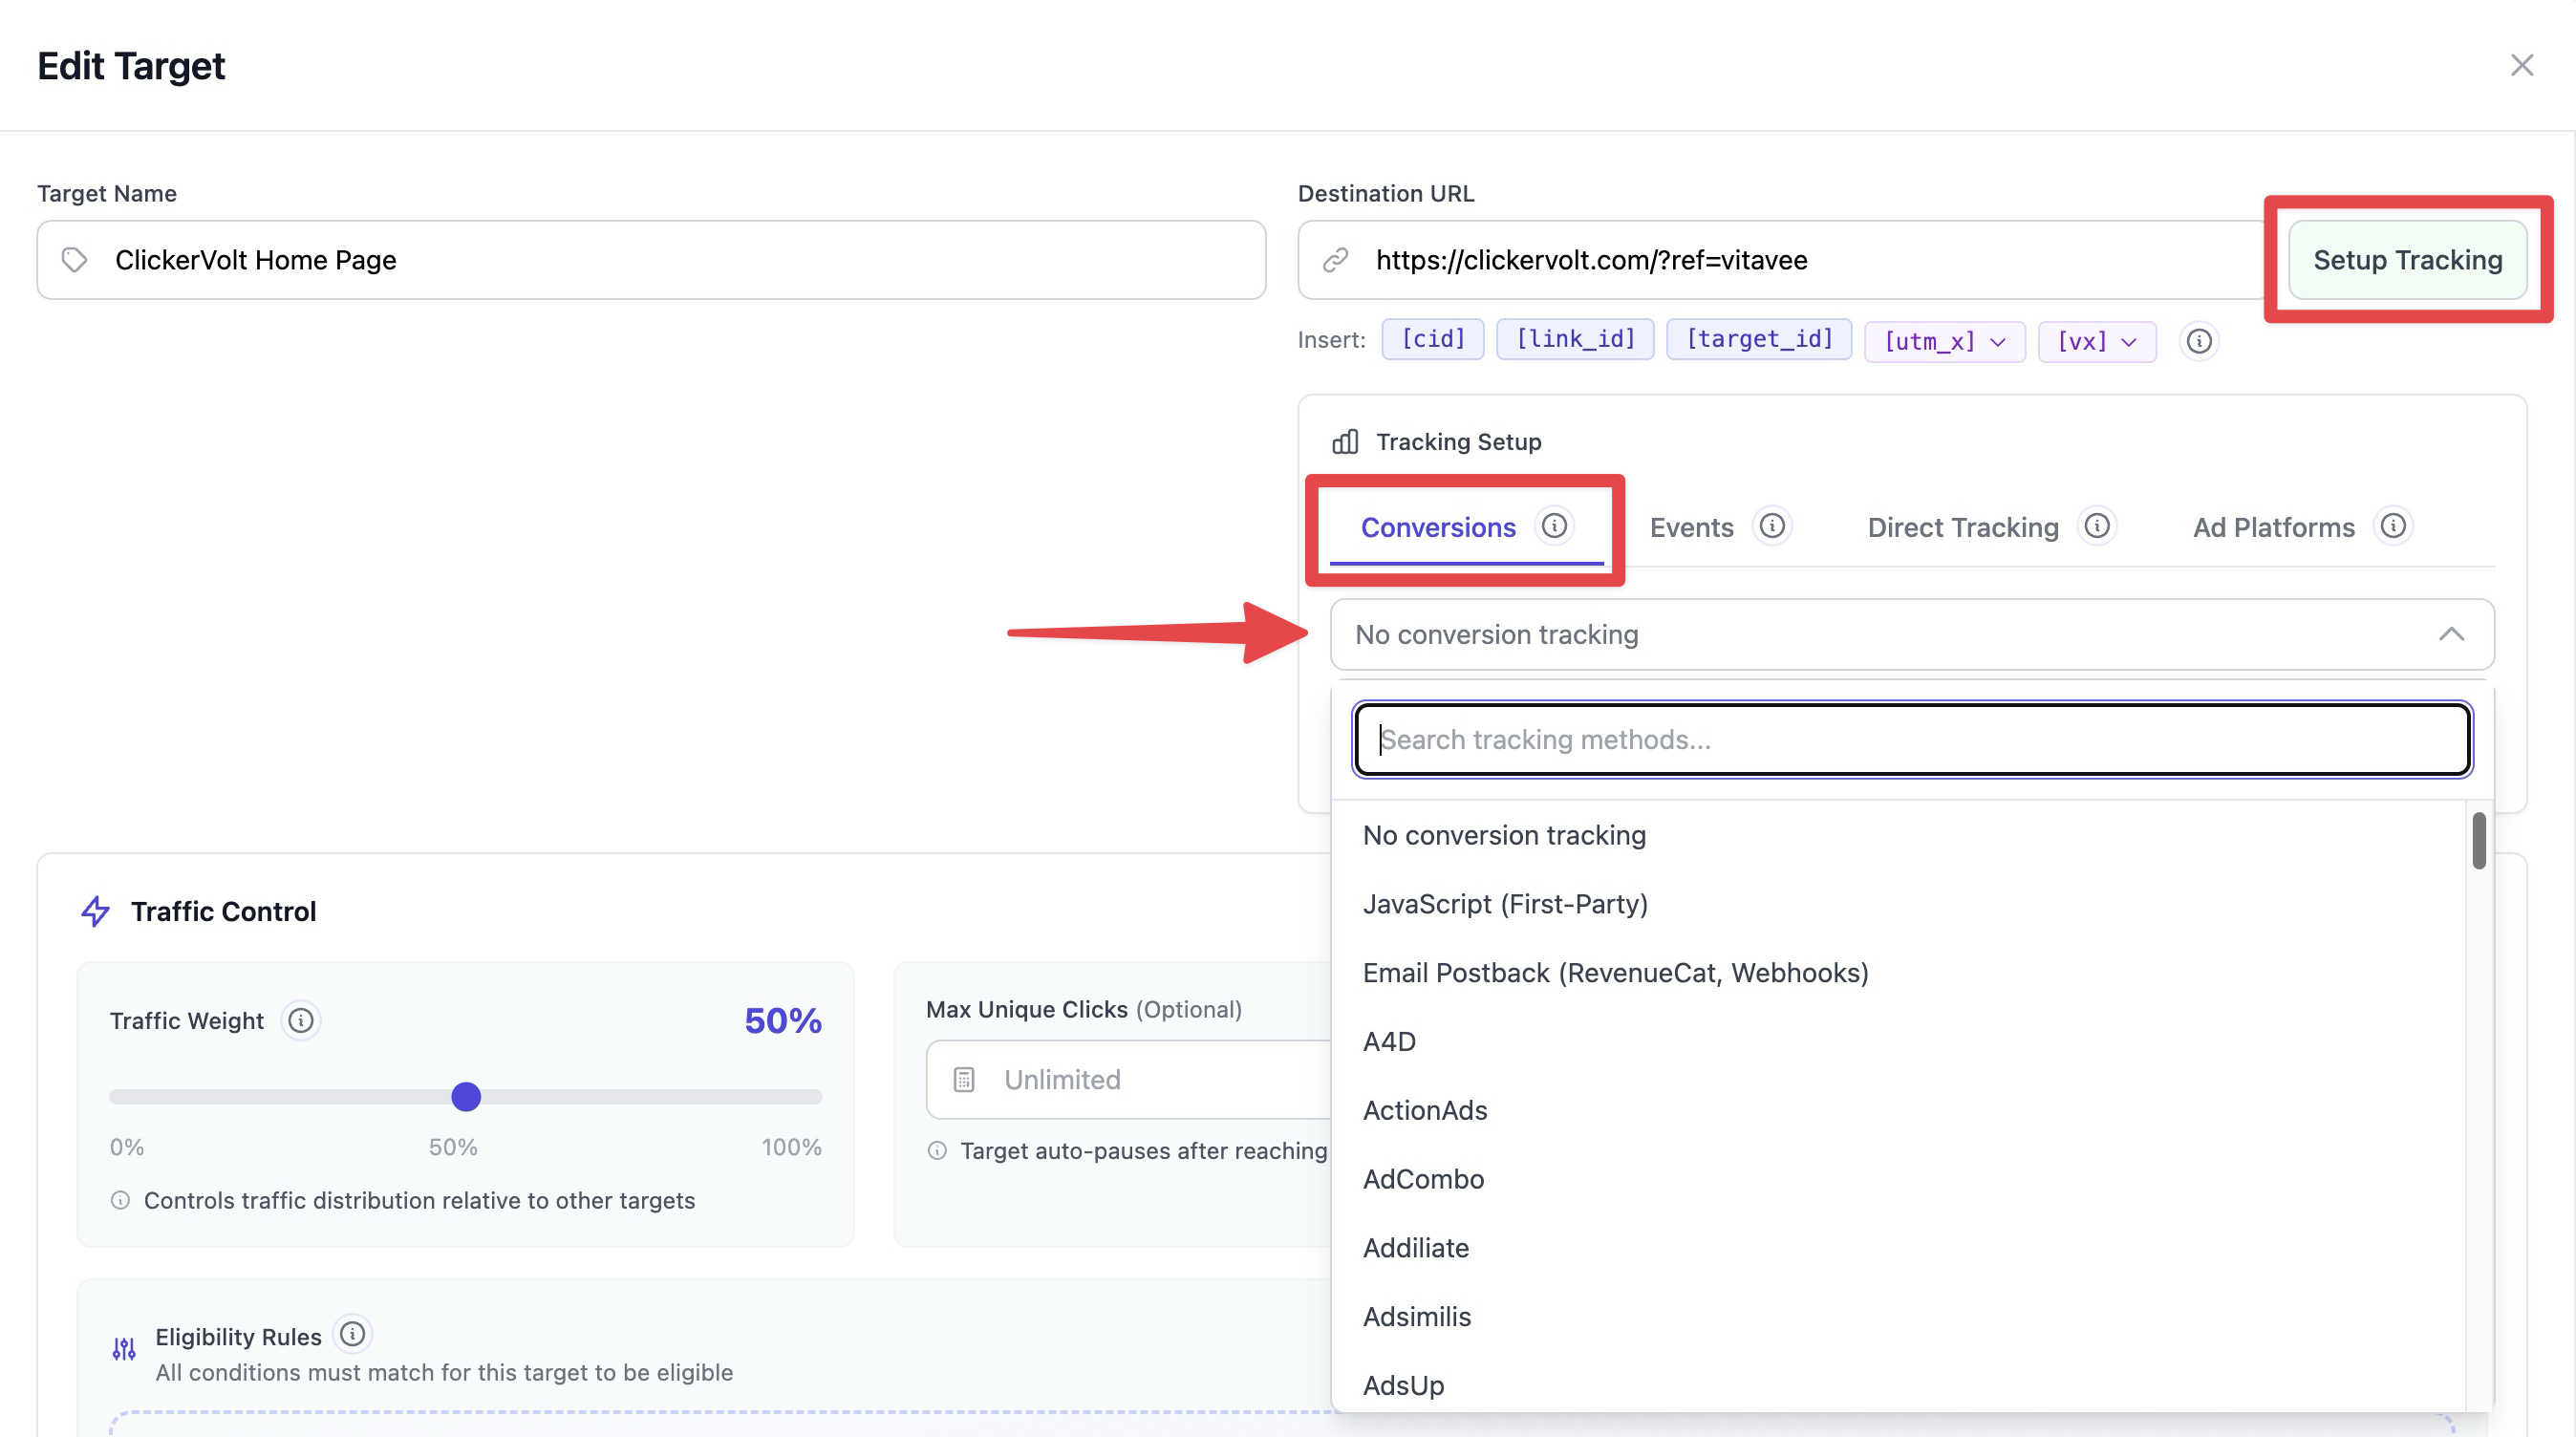2576x1437 pixels.
Task: Choose A4D from tracking methods
Action: coord(1898,1042)
